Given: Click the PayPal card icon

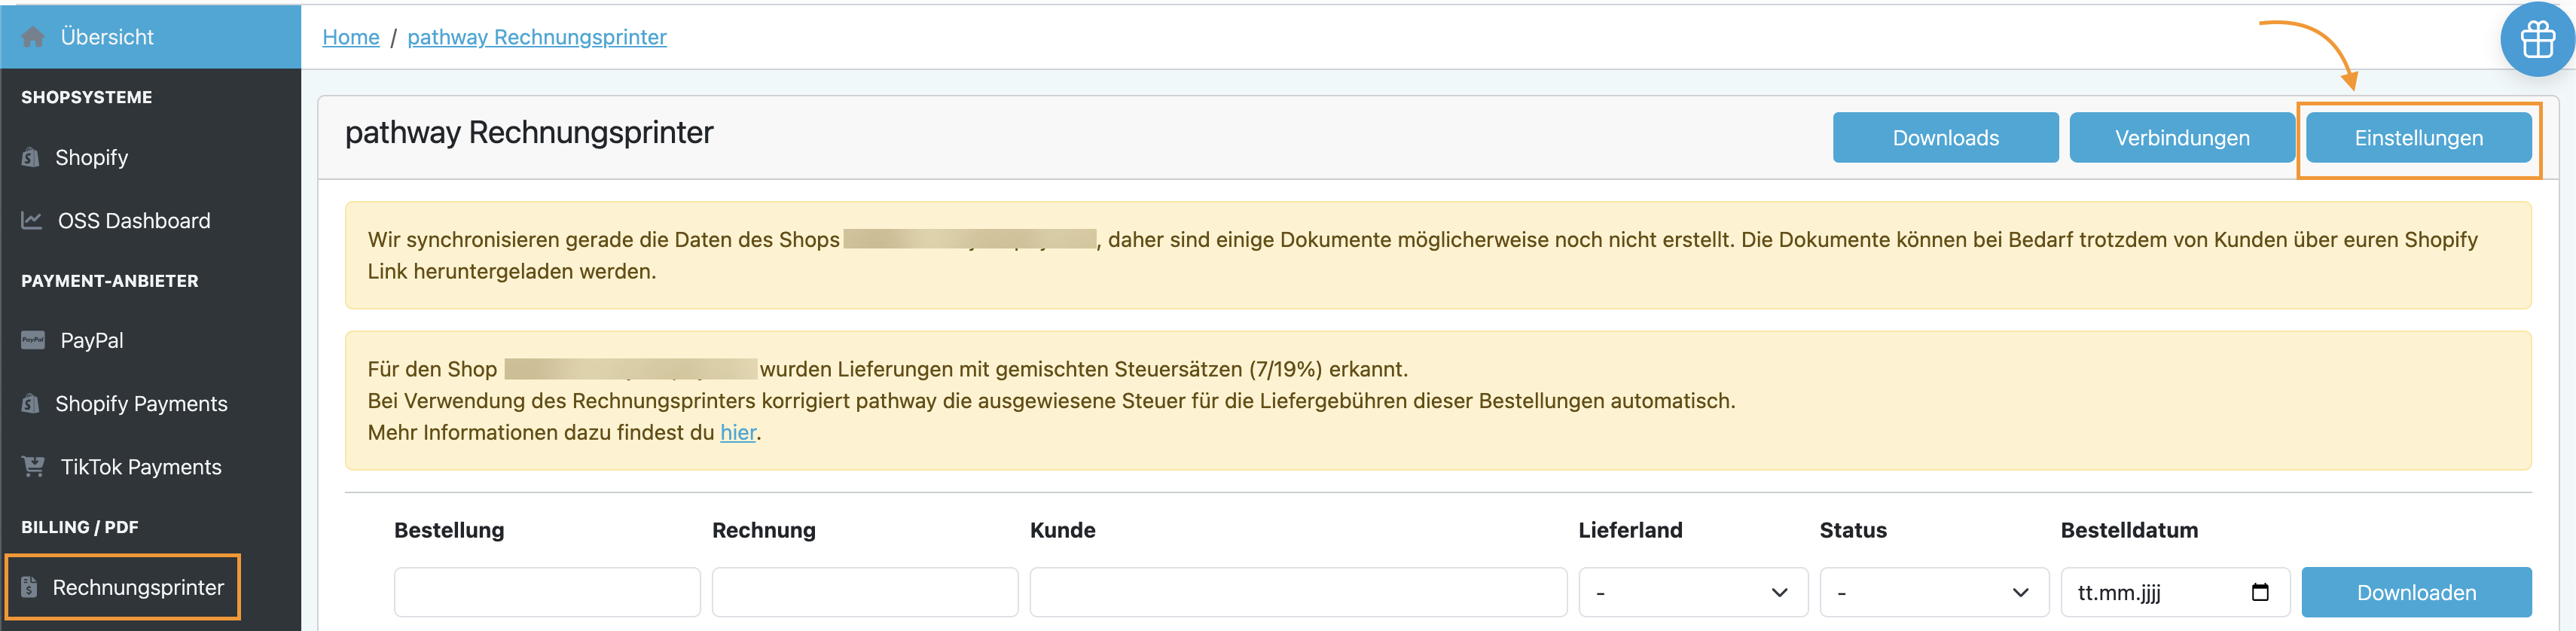Looking at the screenshot, I should tap(33, 340).
